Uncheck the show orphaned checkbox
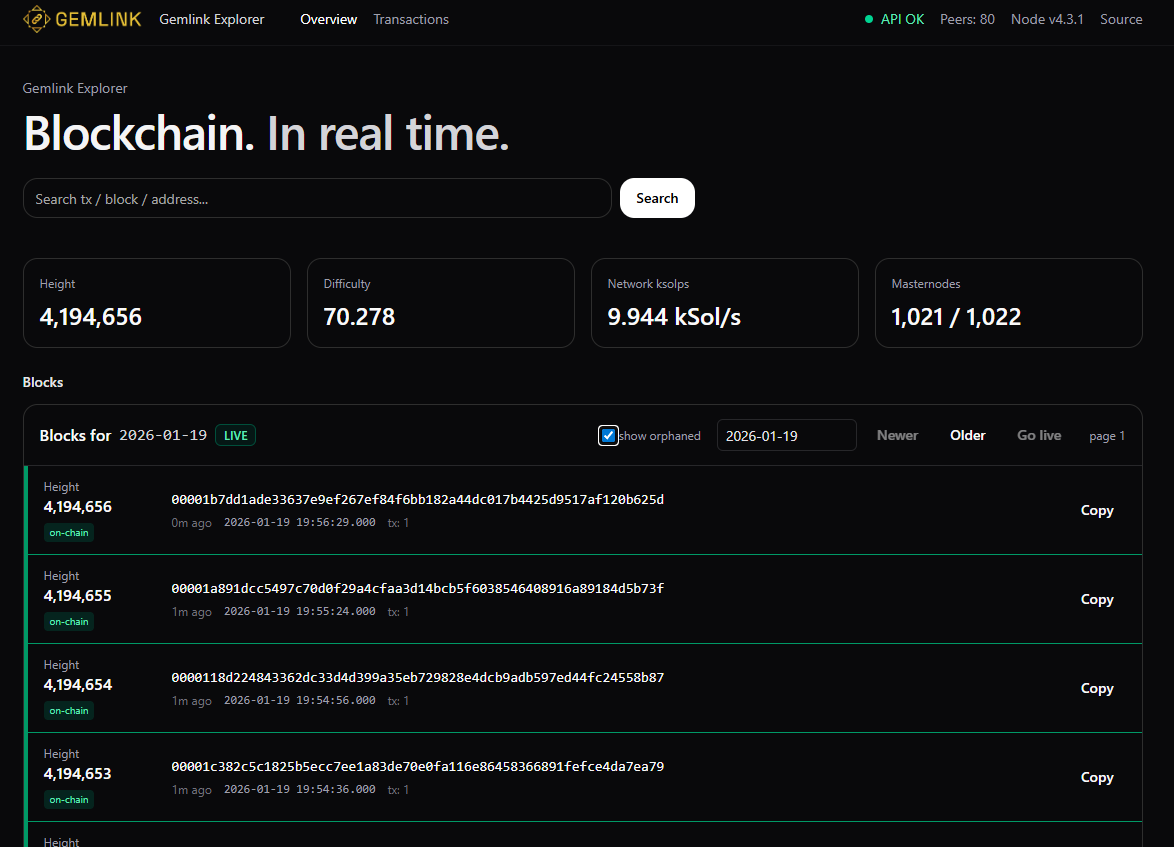This screenshot has height=847, width=1174. pos(608,435)
